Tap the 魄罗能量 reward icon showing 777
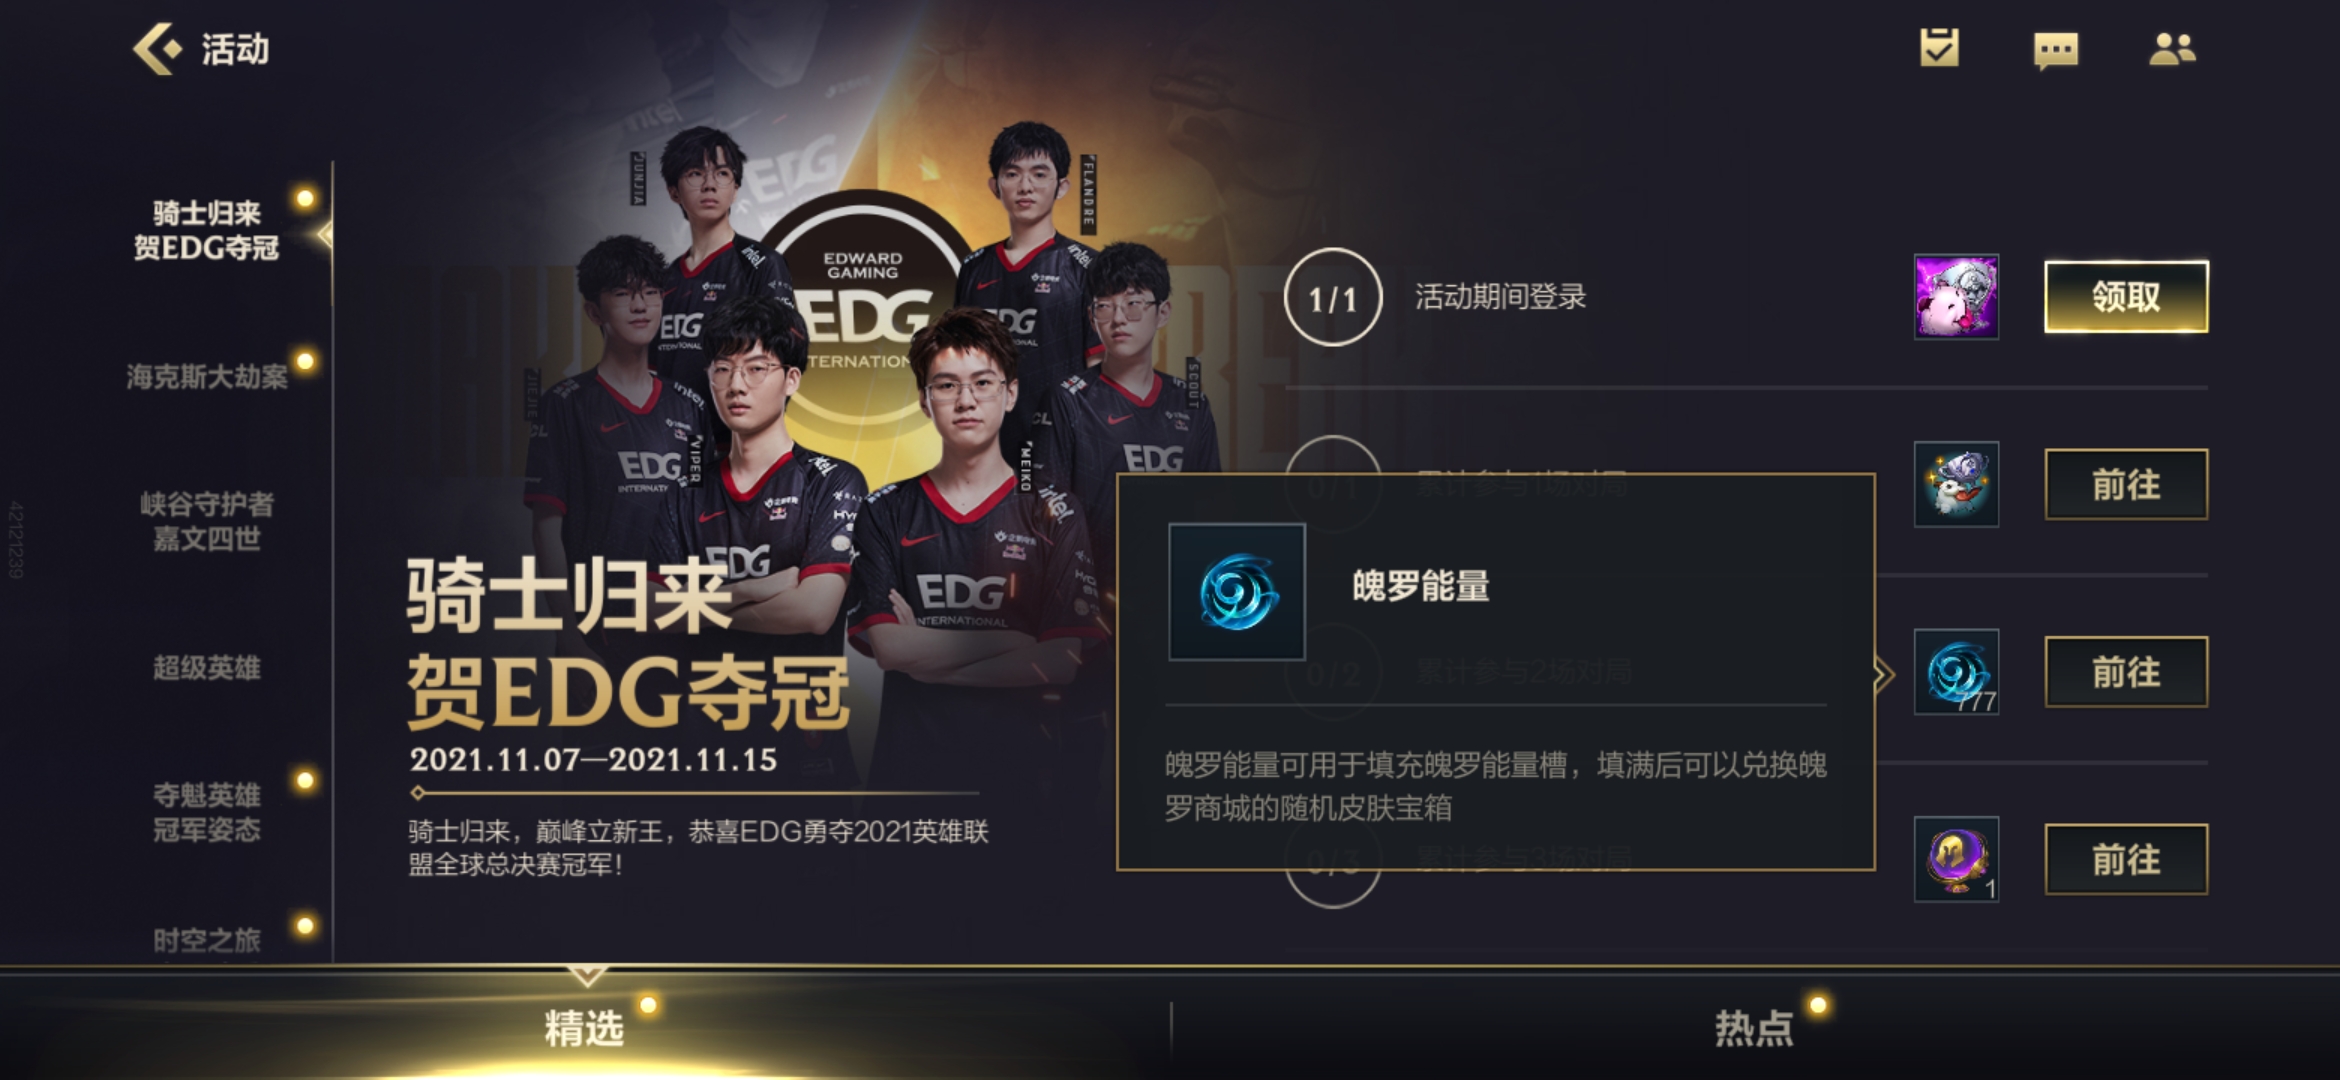 pos(1956,672)
